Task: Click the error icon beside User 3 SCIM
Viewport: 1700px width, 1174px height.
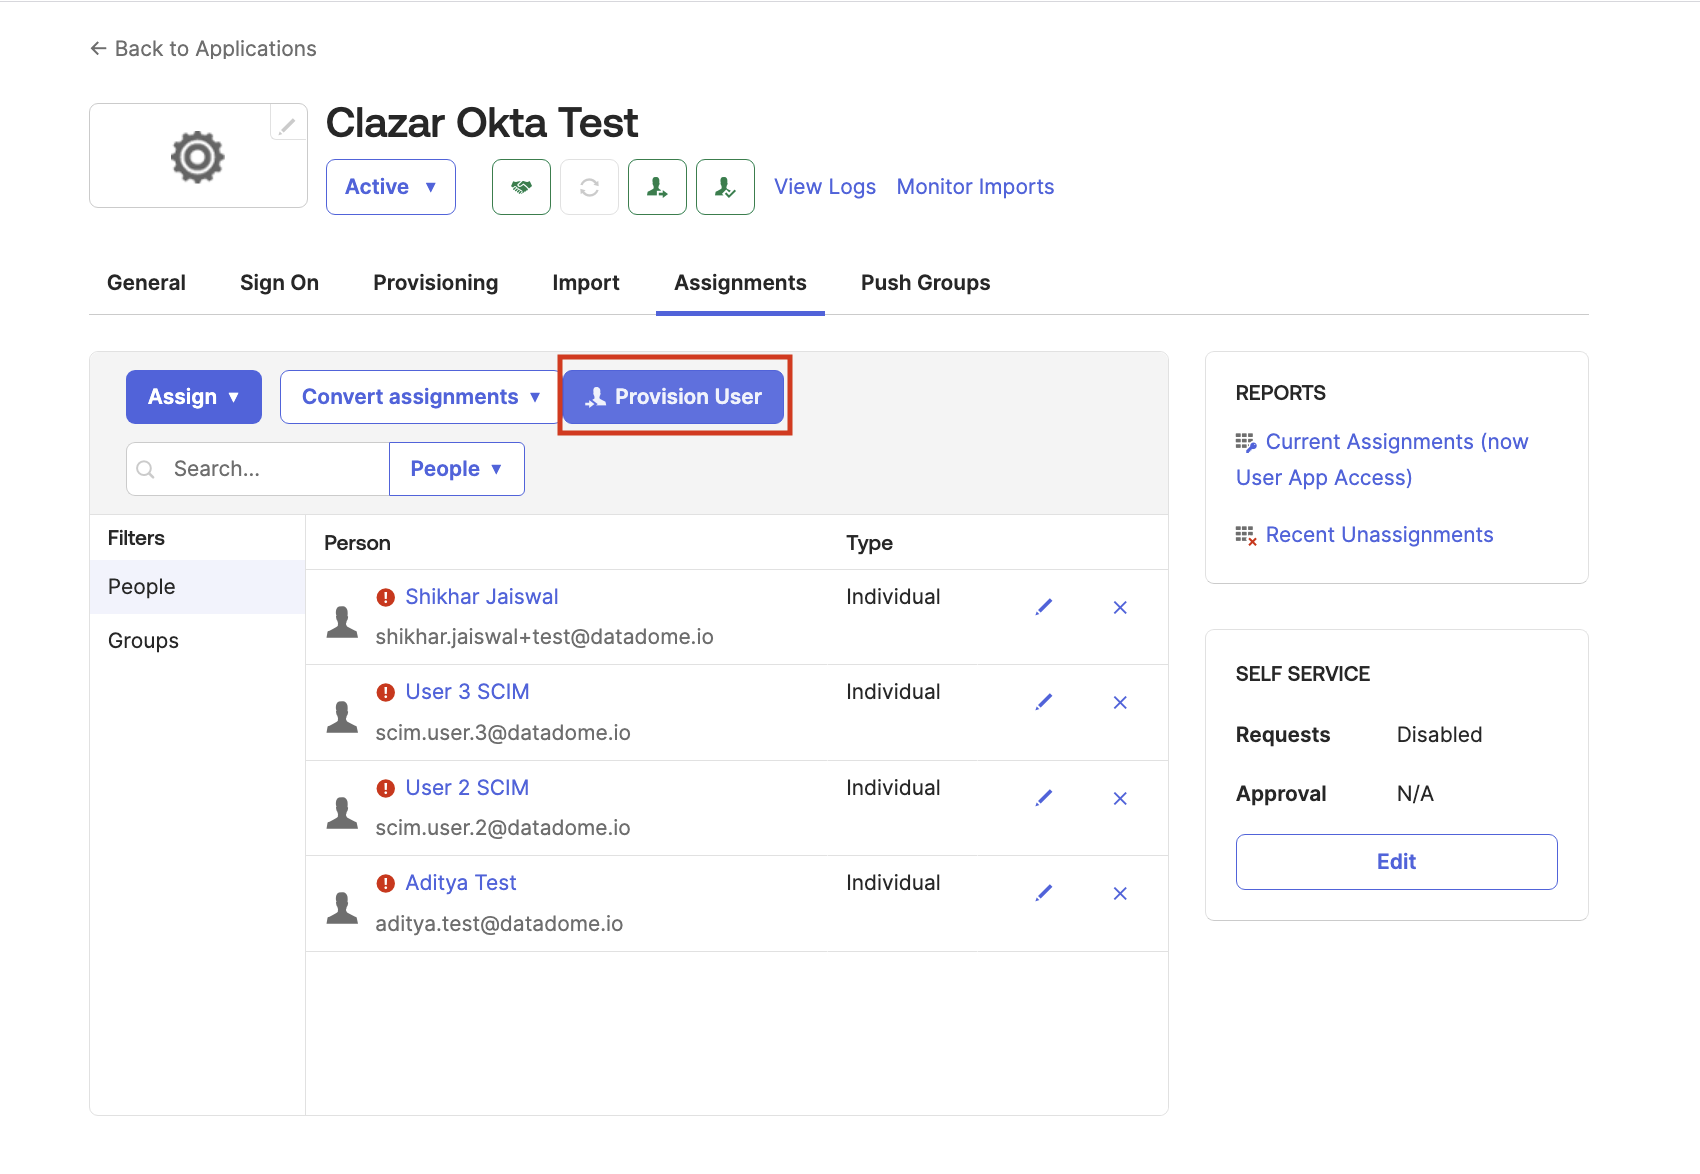Action: [x=386, y=692]
